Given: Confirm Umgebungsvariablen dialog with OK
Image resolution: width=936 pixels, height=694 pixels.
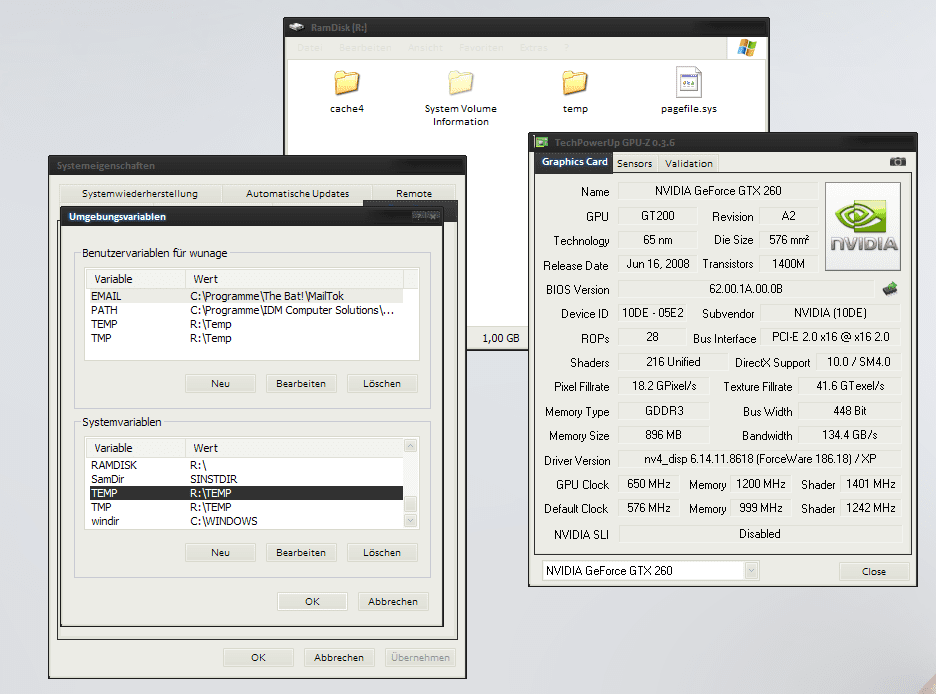Looking at the screenshot, I should [x=312, y=602].
